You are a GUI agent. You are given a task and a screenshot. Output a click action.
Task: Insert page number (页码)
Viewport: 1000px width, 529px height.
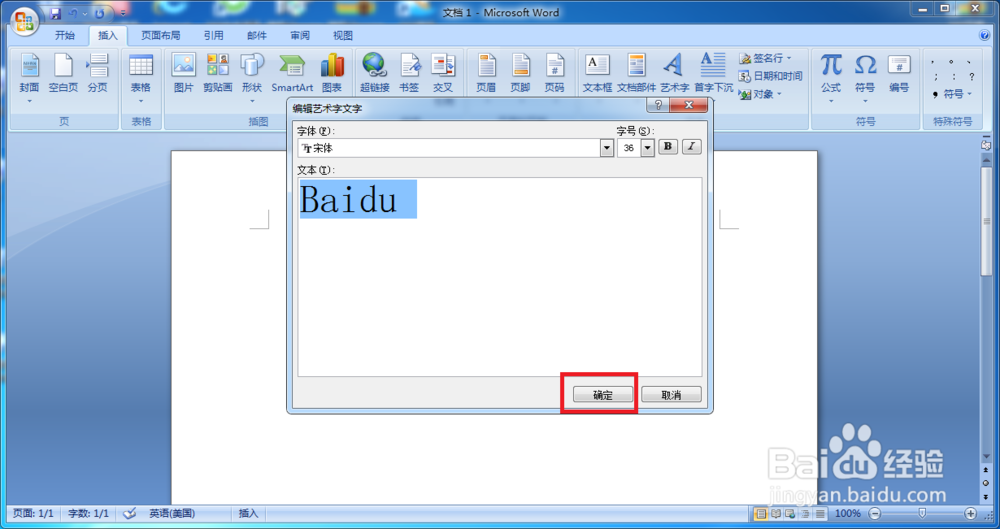[554, 73]
